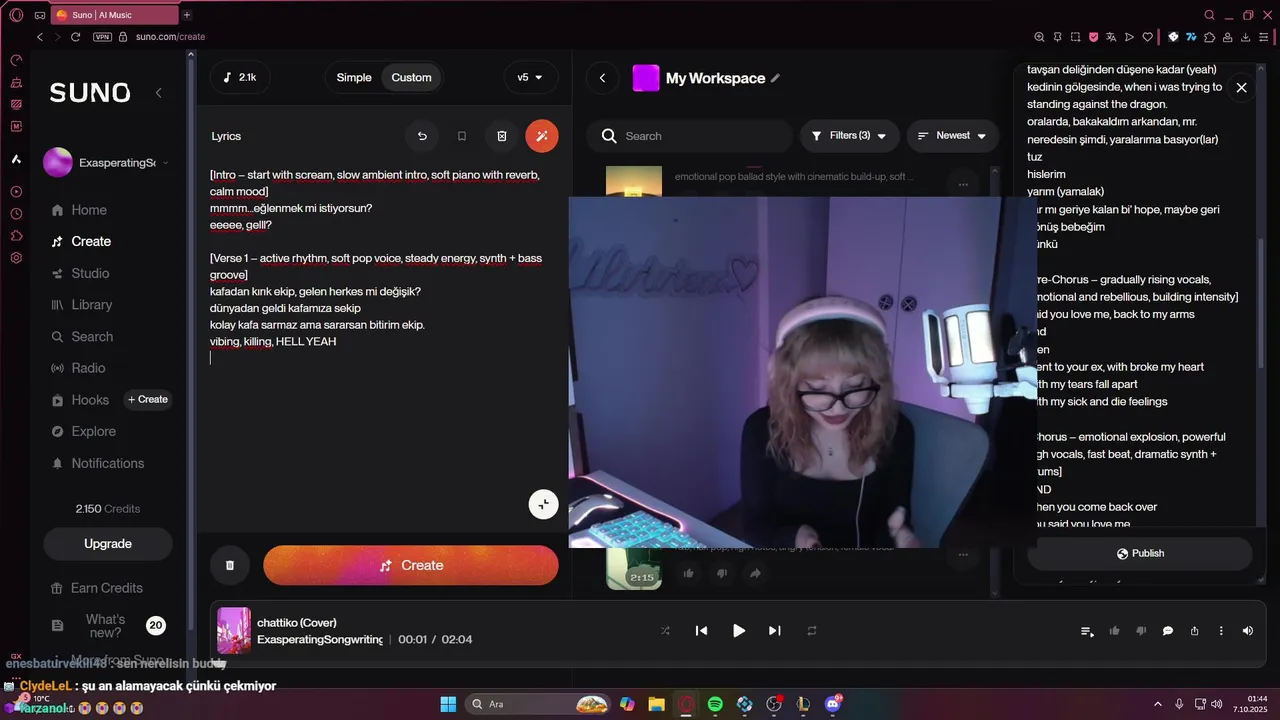
Task: Reload the browser page
Action: (75, 37)
